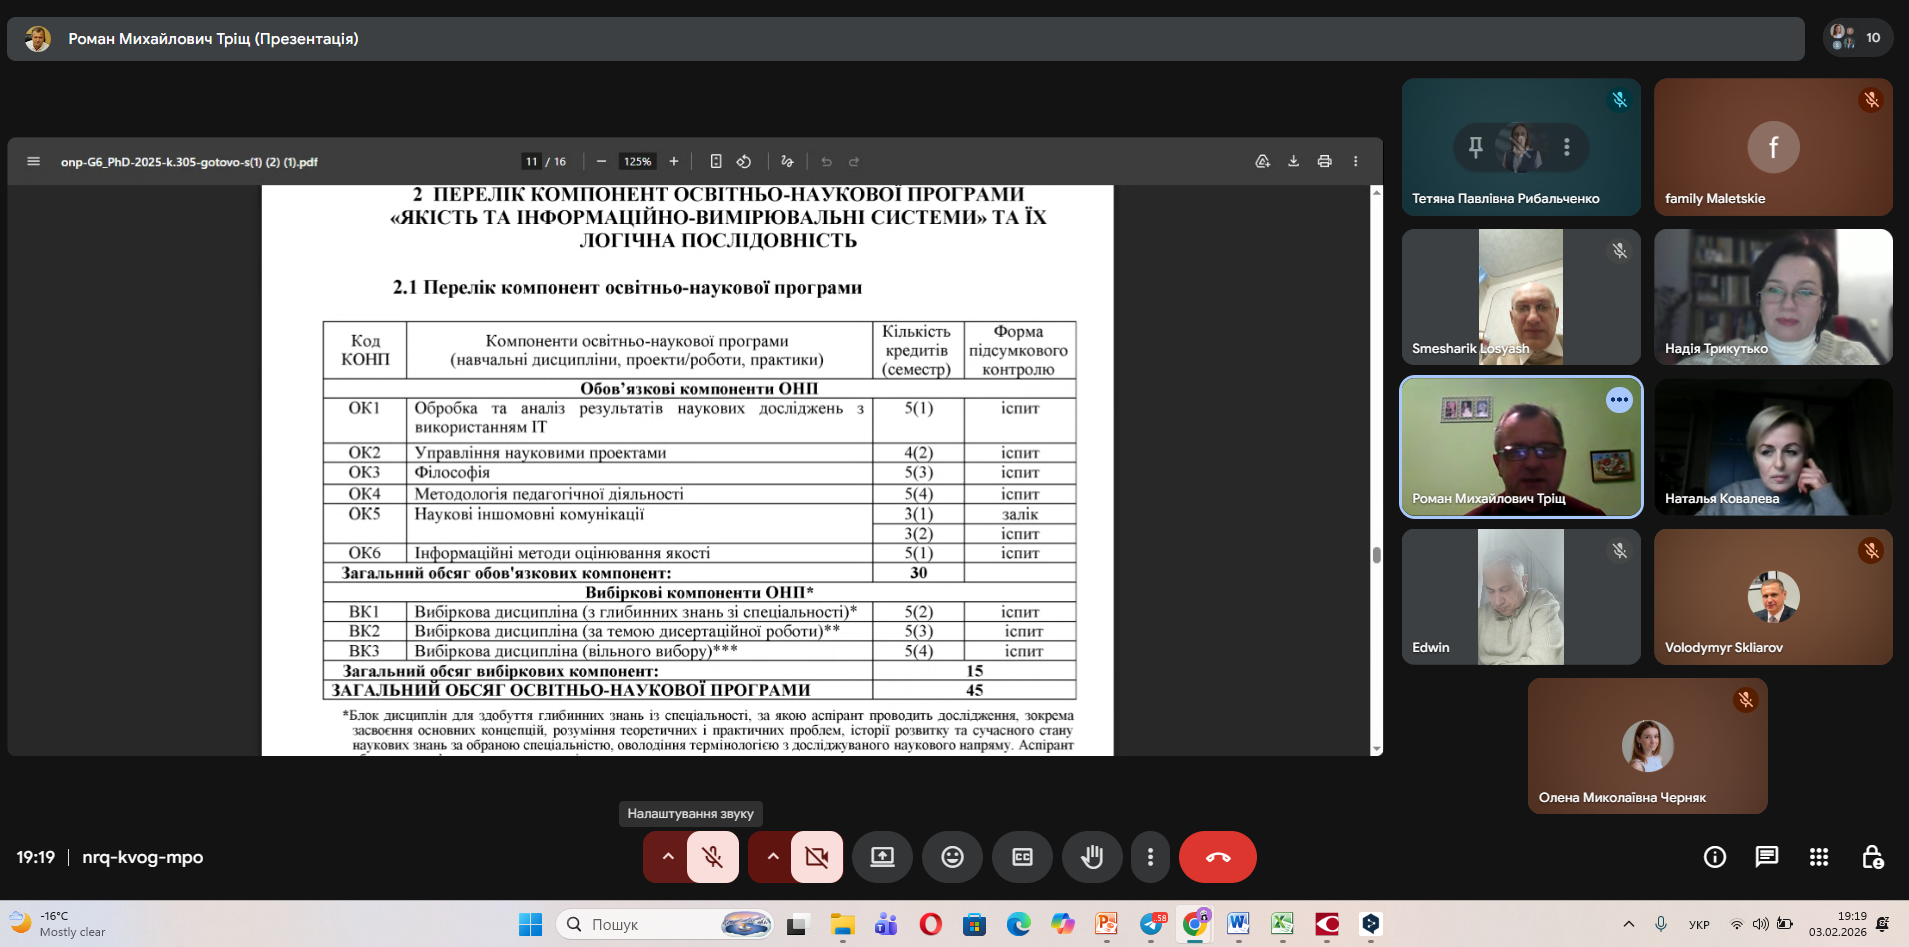The height and width of the screenshot is (947, 1909).
Task: Show meeting details info icon
Action: click(1714, 857)
